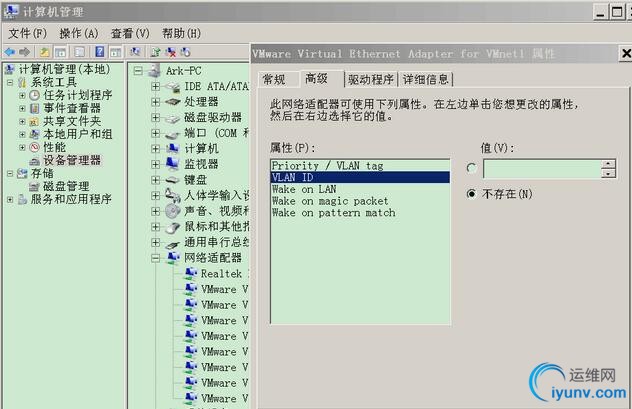Select Wake on magic packet property

pyautogui.click(x=360, y=201)
